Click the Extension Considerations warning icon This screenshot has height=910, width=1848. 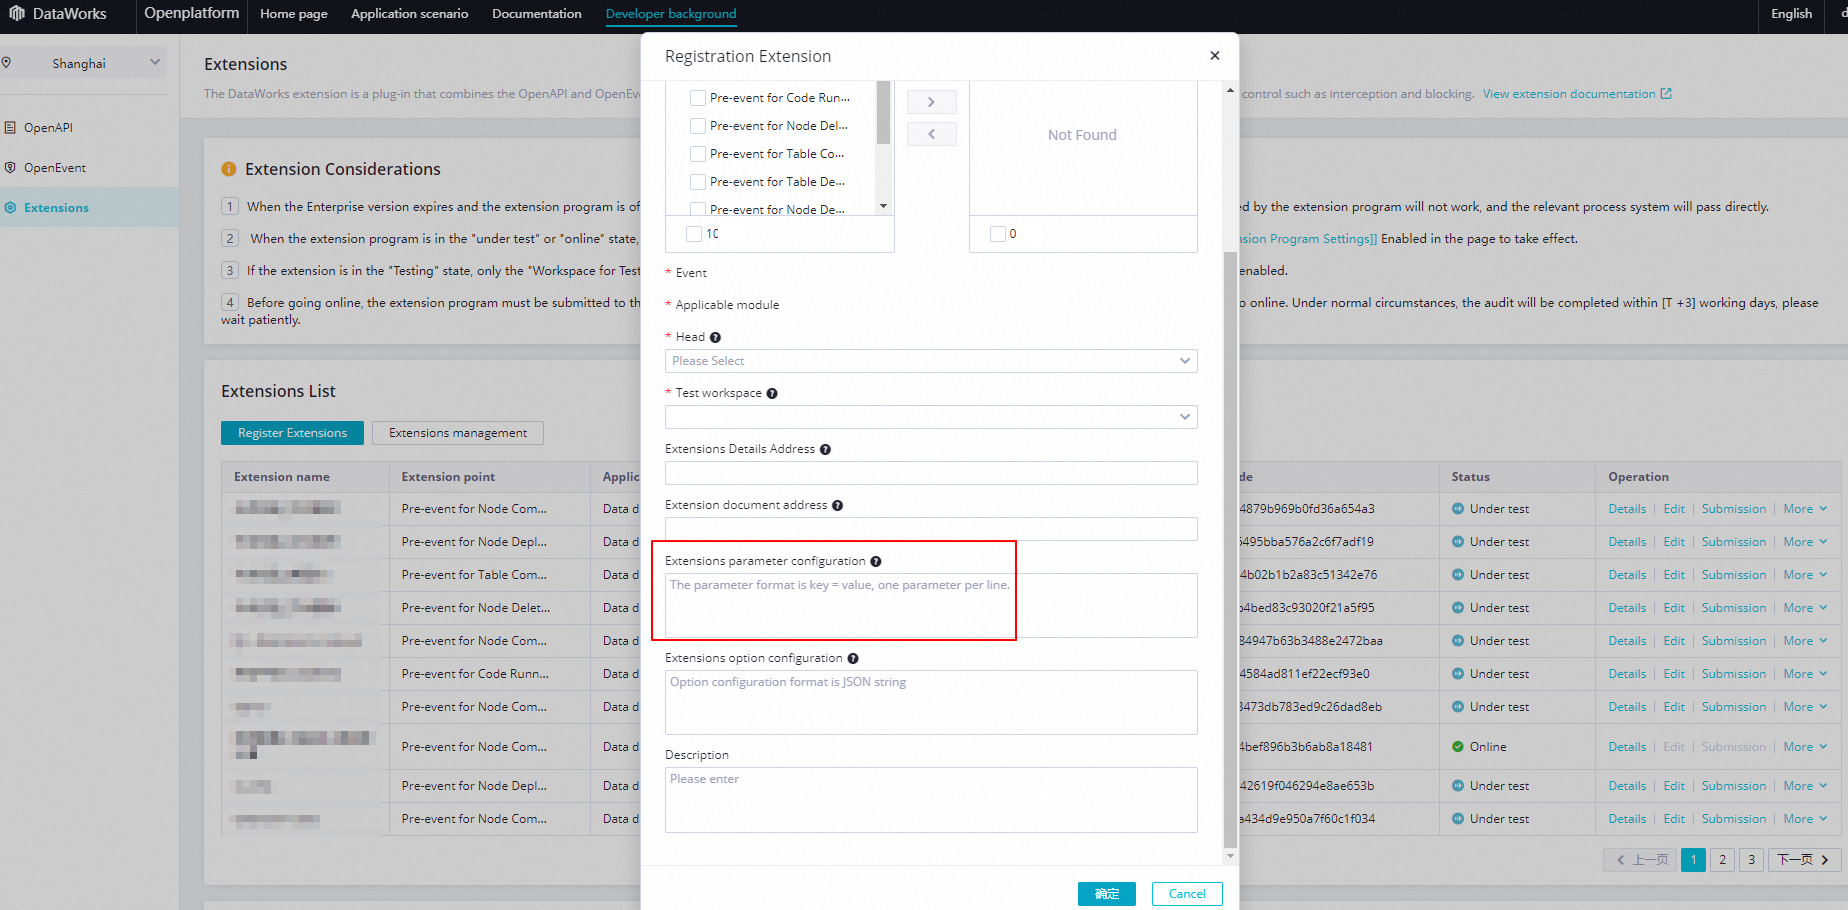[x=229, y=169]
